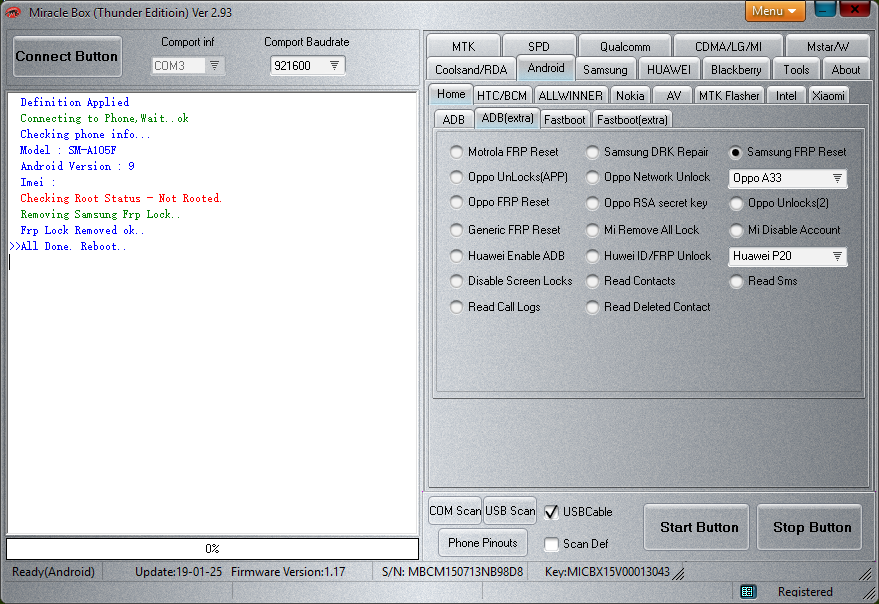Open the orange Menu dropdown
The width and height of the screenshot is (879, 604).
pyautogui.click(x=775, y=11)
